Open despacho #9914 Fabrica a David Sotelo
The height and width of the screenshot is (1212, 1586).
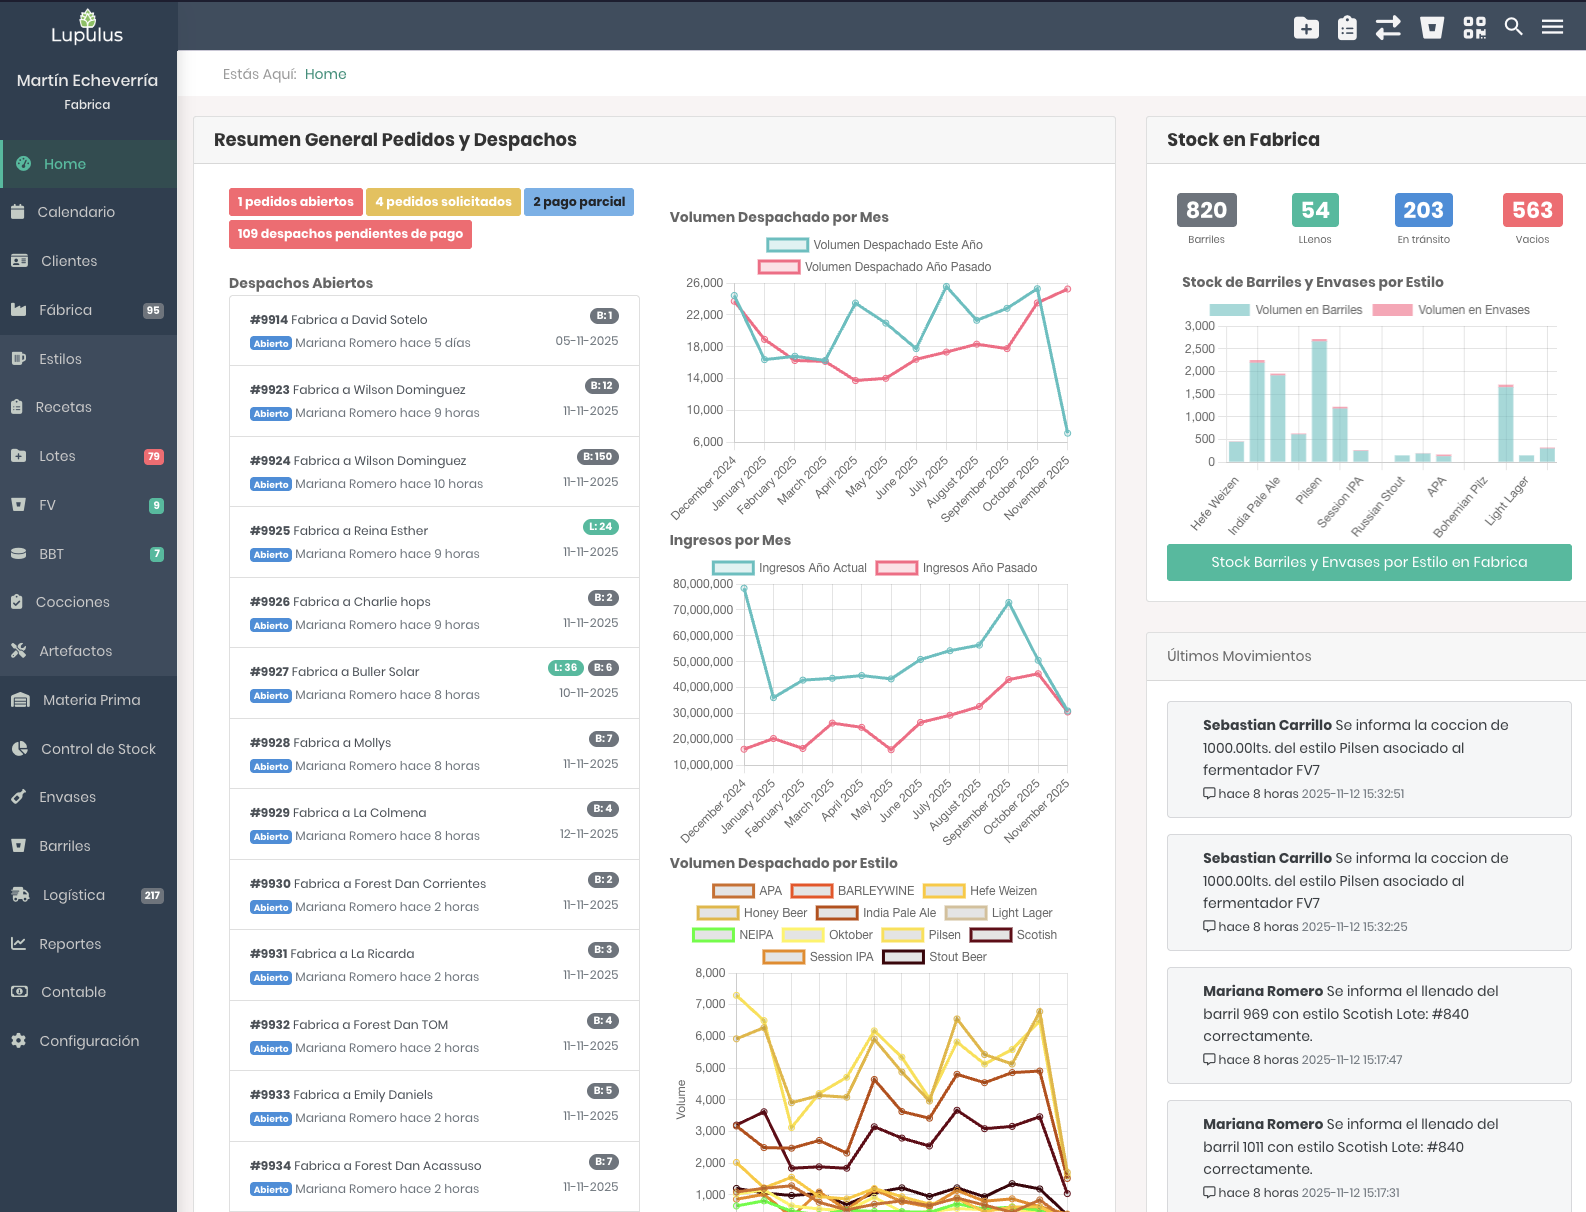tap(434, 331)
